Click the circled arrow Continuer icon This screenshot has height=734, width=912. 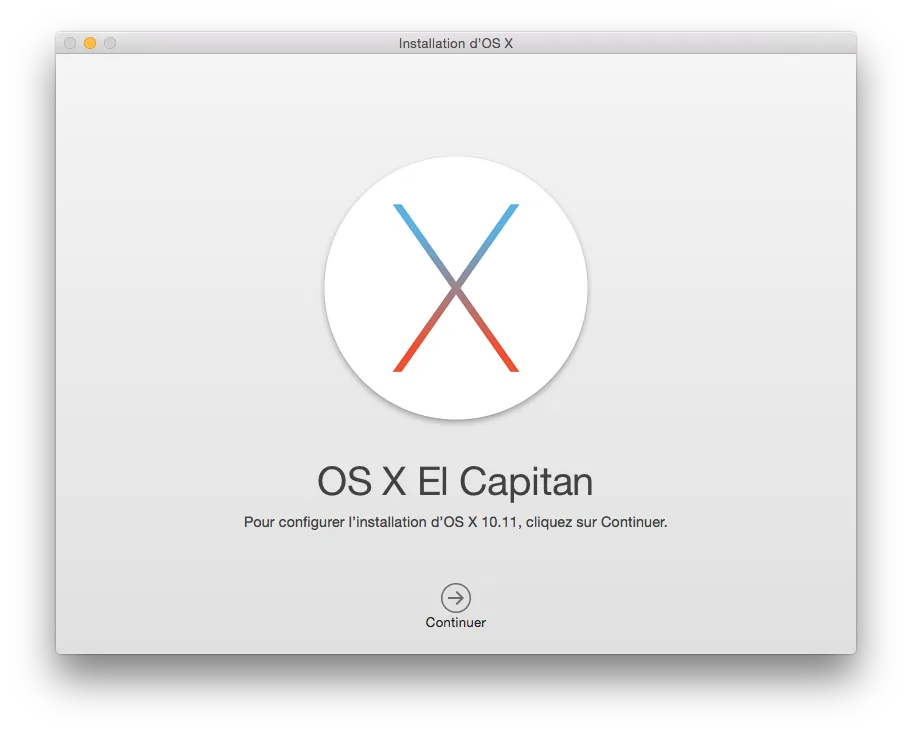(x=455, y=597)
